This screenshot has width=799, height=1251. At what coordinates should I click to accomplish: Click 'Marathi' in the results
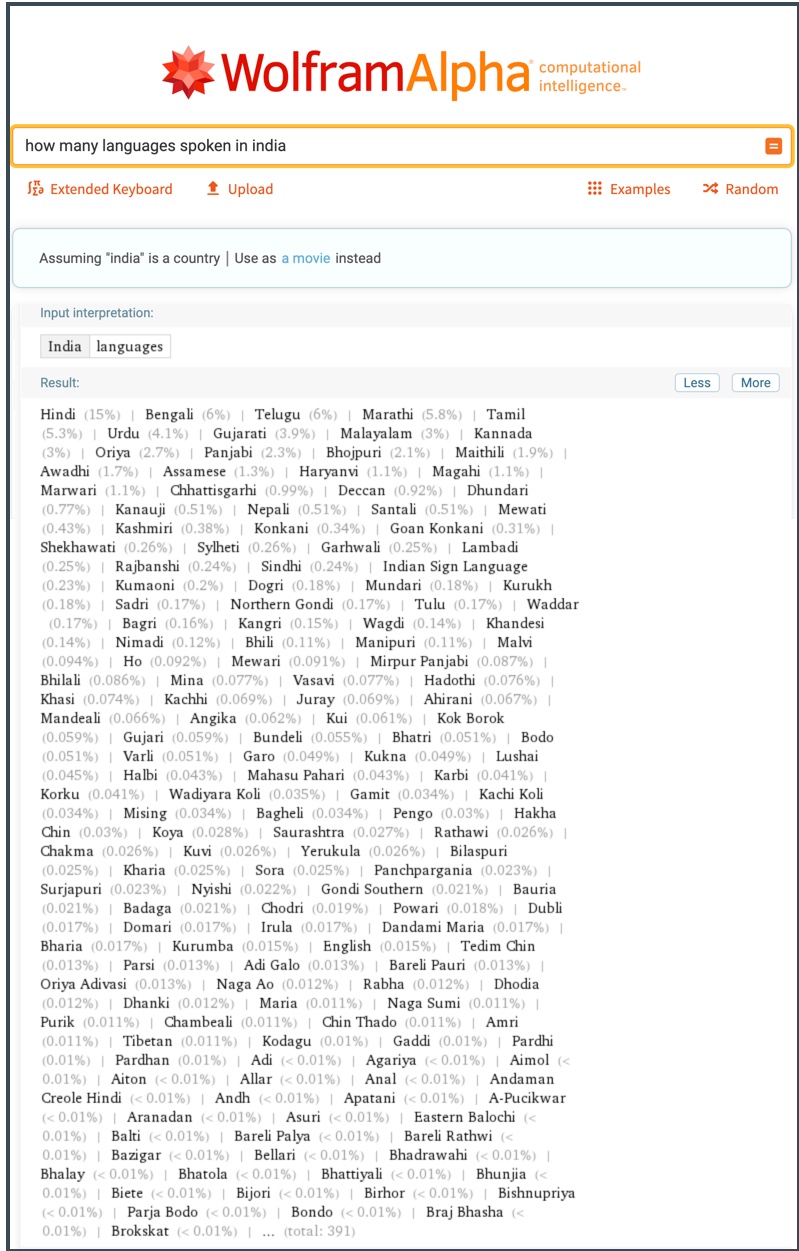point(388,414)
